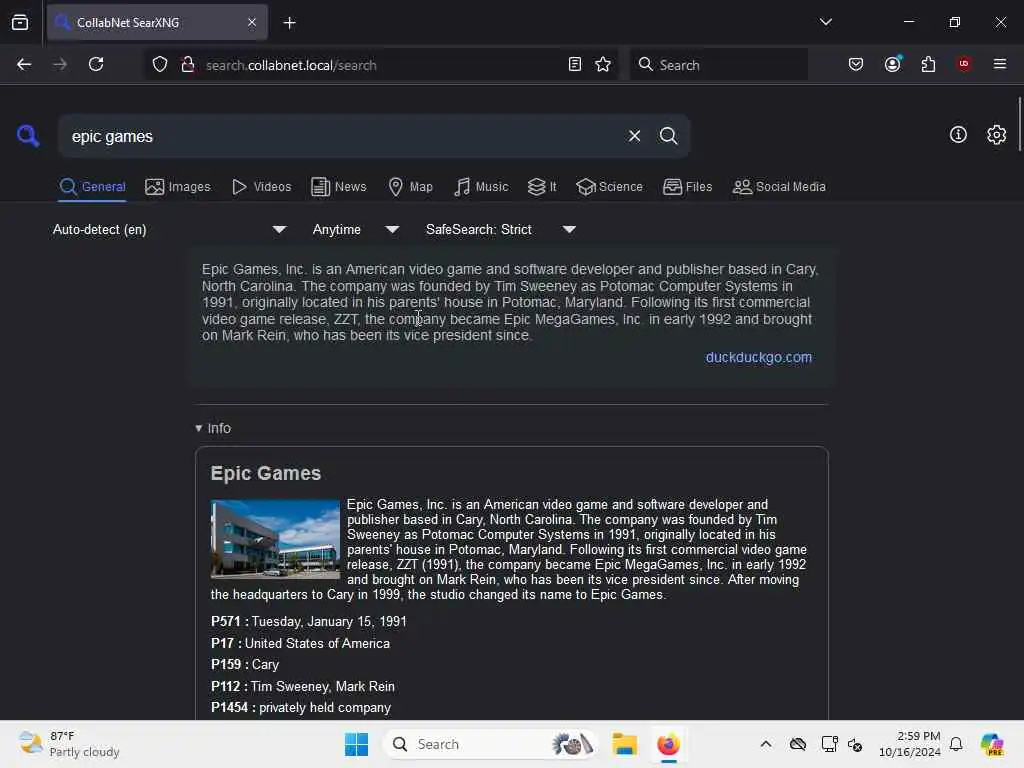Screen dimensions: 1024x768
Task: Open the list all tabs chevron
Action: tap(825, 22)
